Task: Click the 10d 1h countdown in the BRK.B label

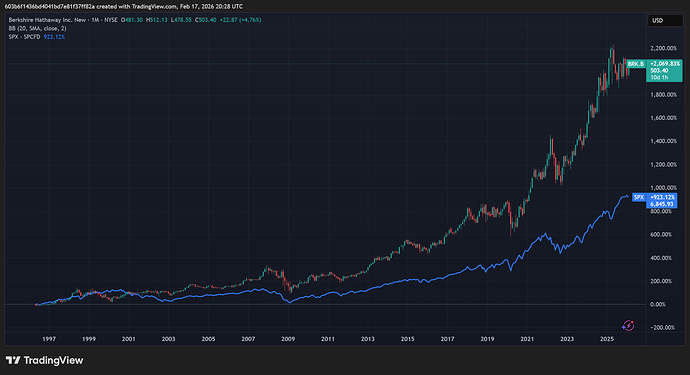Action: click(659, 77)
